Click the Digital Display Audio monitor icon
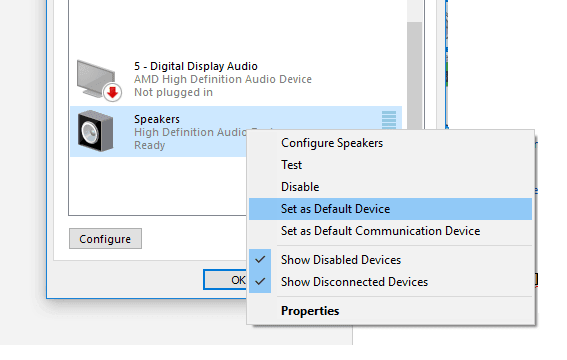This screenshot has height=360, width=567. click(96, 79)
